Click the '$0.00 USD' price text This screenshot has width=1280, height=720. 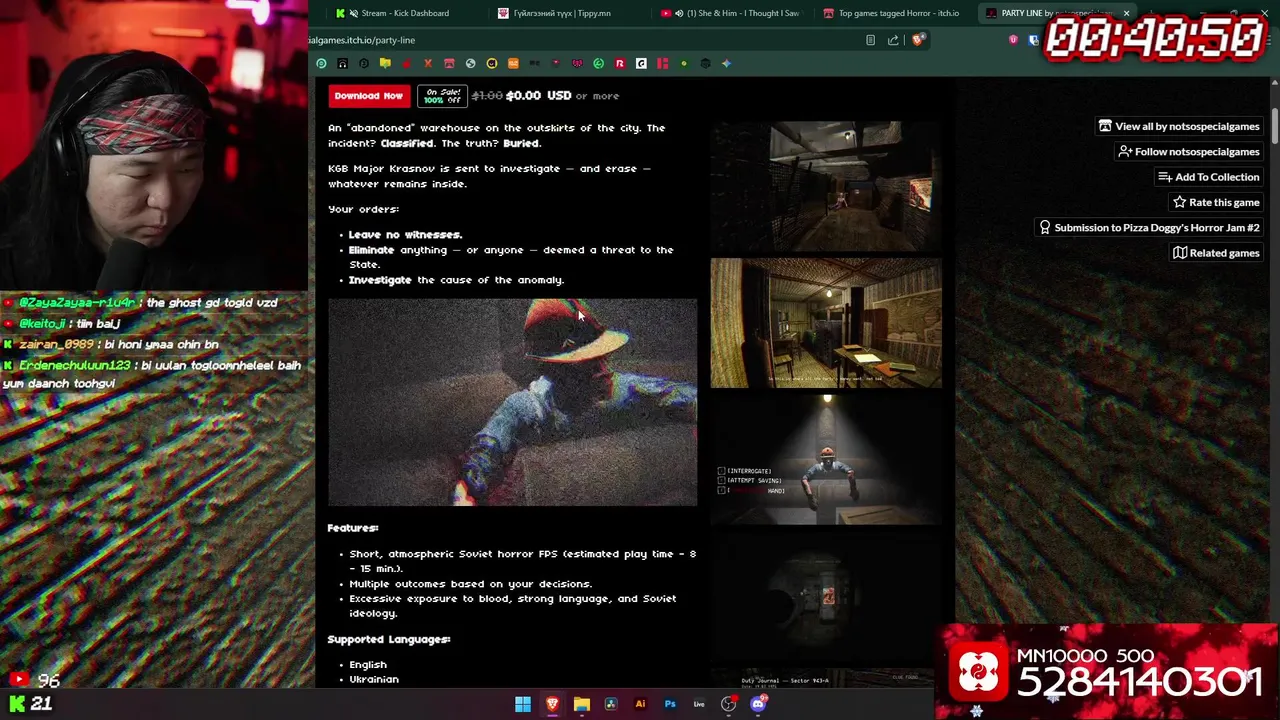click(538, 96)
